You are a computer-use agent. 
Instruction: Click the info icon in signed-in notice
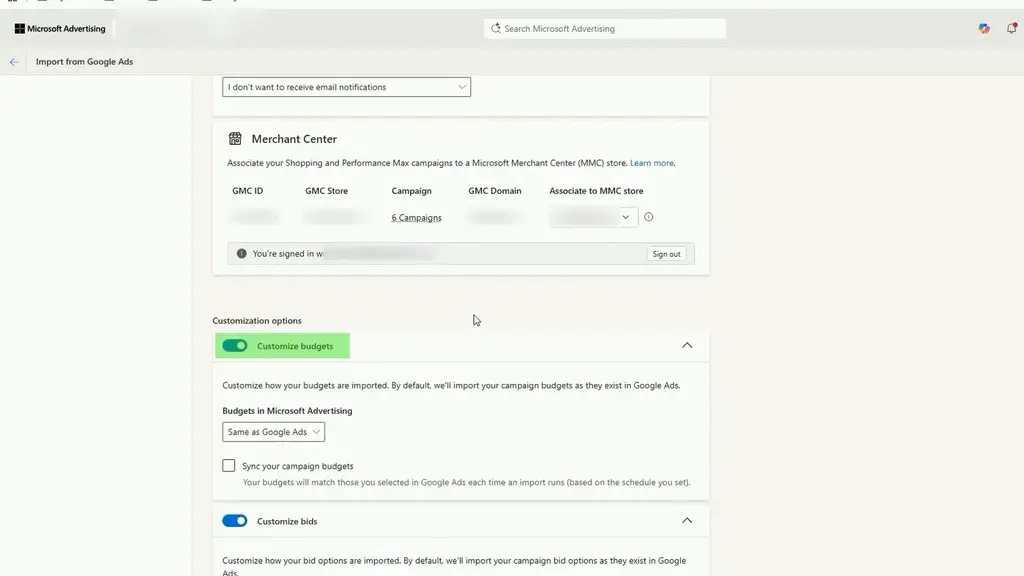click(x=242, y=253)
